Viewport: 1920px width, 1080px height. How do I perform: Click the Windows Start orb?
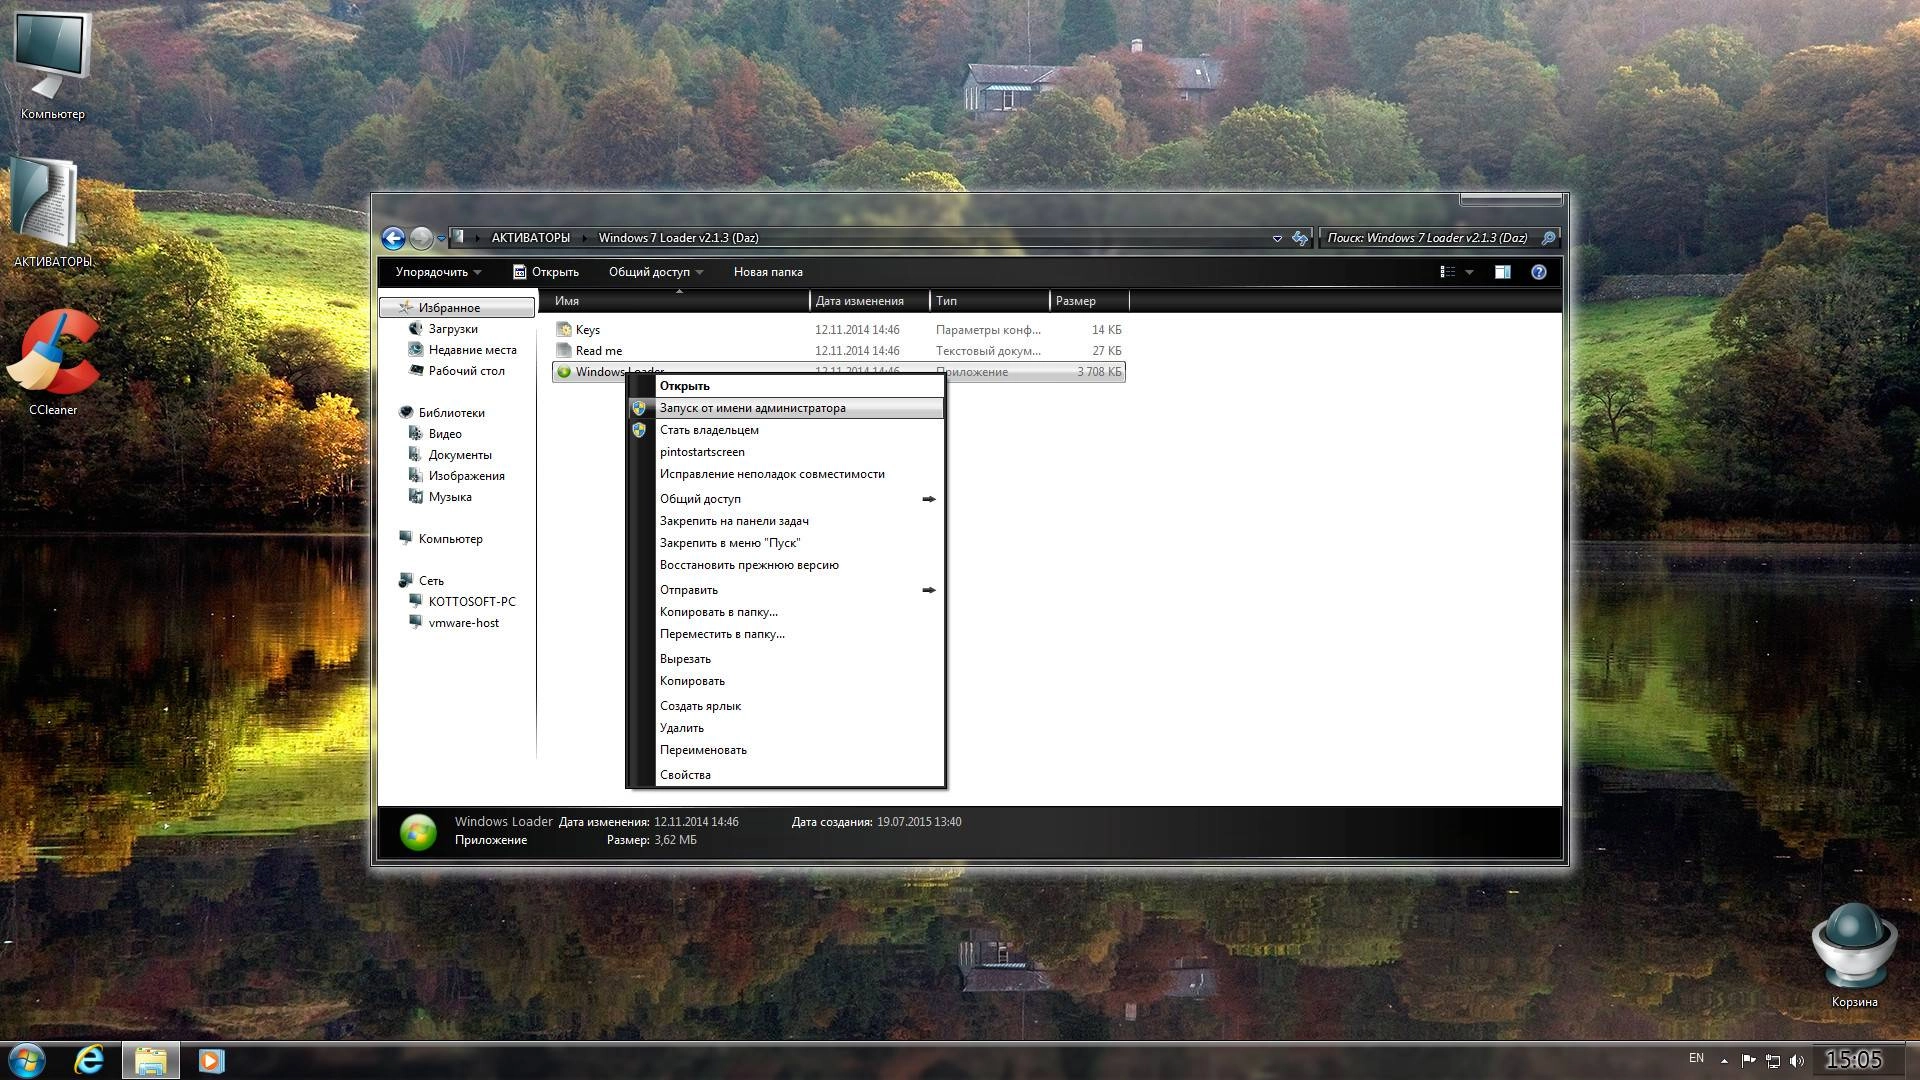coord(27,1060)
